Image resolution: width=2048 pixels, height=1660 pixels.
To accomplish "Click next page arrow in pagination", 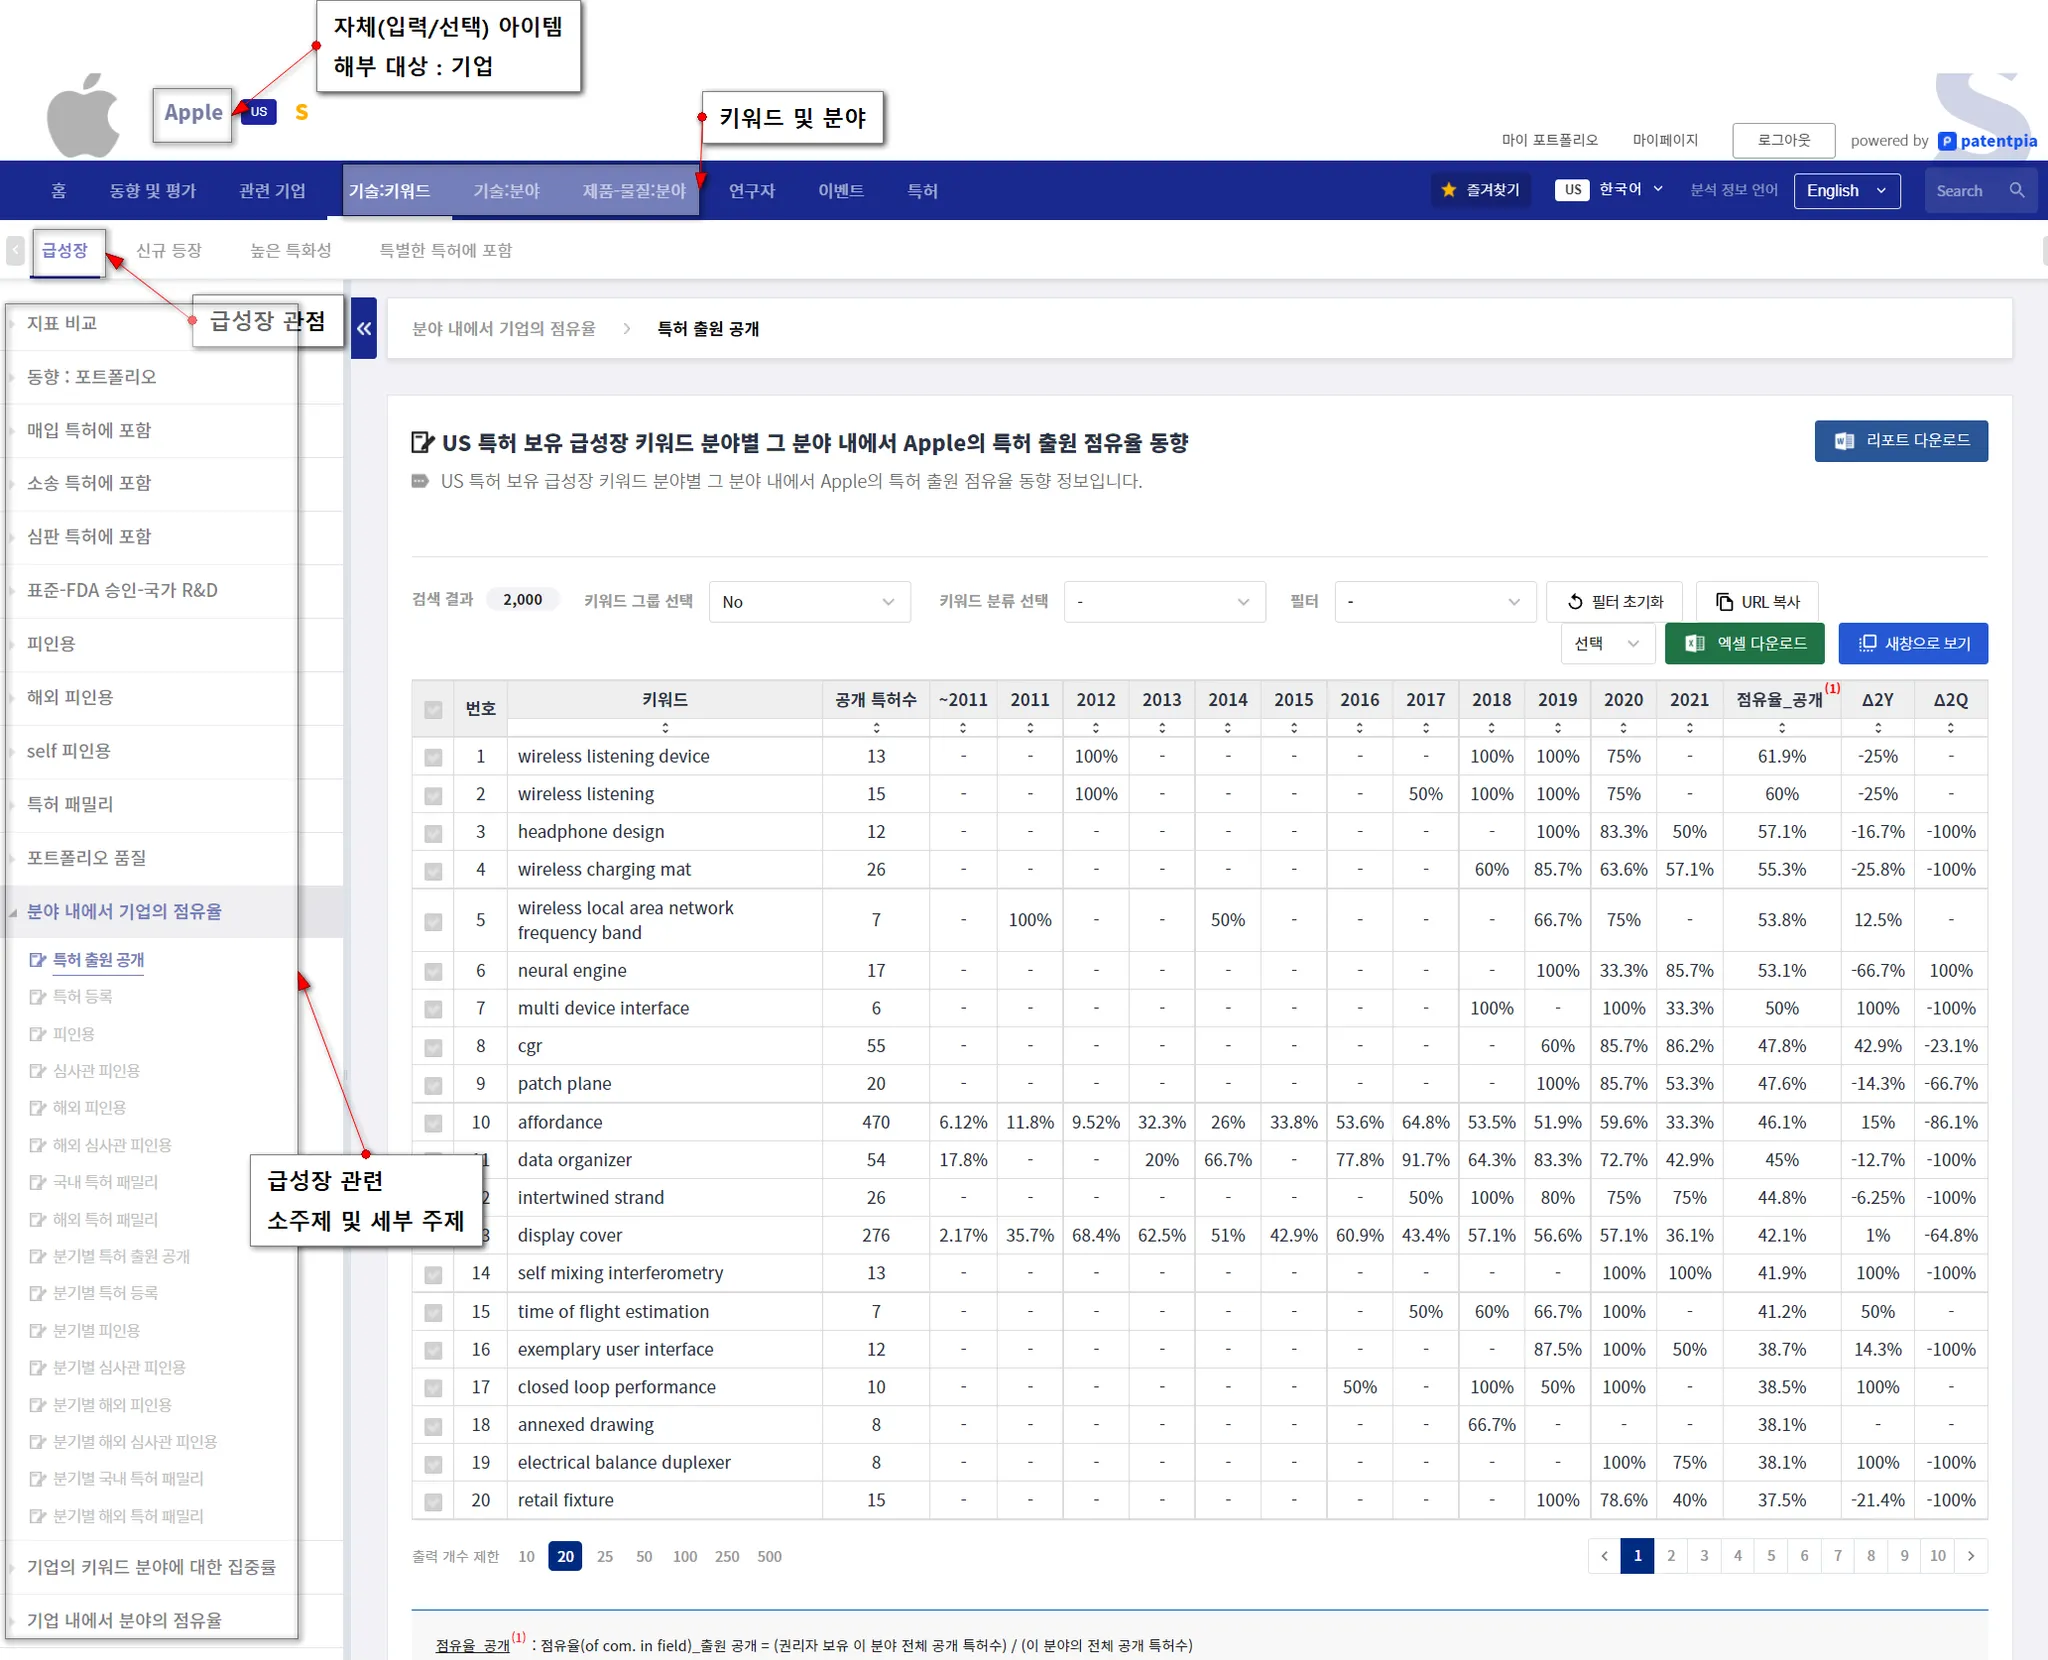I will click(x=1971, y=1556).
